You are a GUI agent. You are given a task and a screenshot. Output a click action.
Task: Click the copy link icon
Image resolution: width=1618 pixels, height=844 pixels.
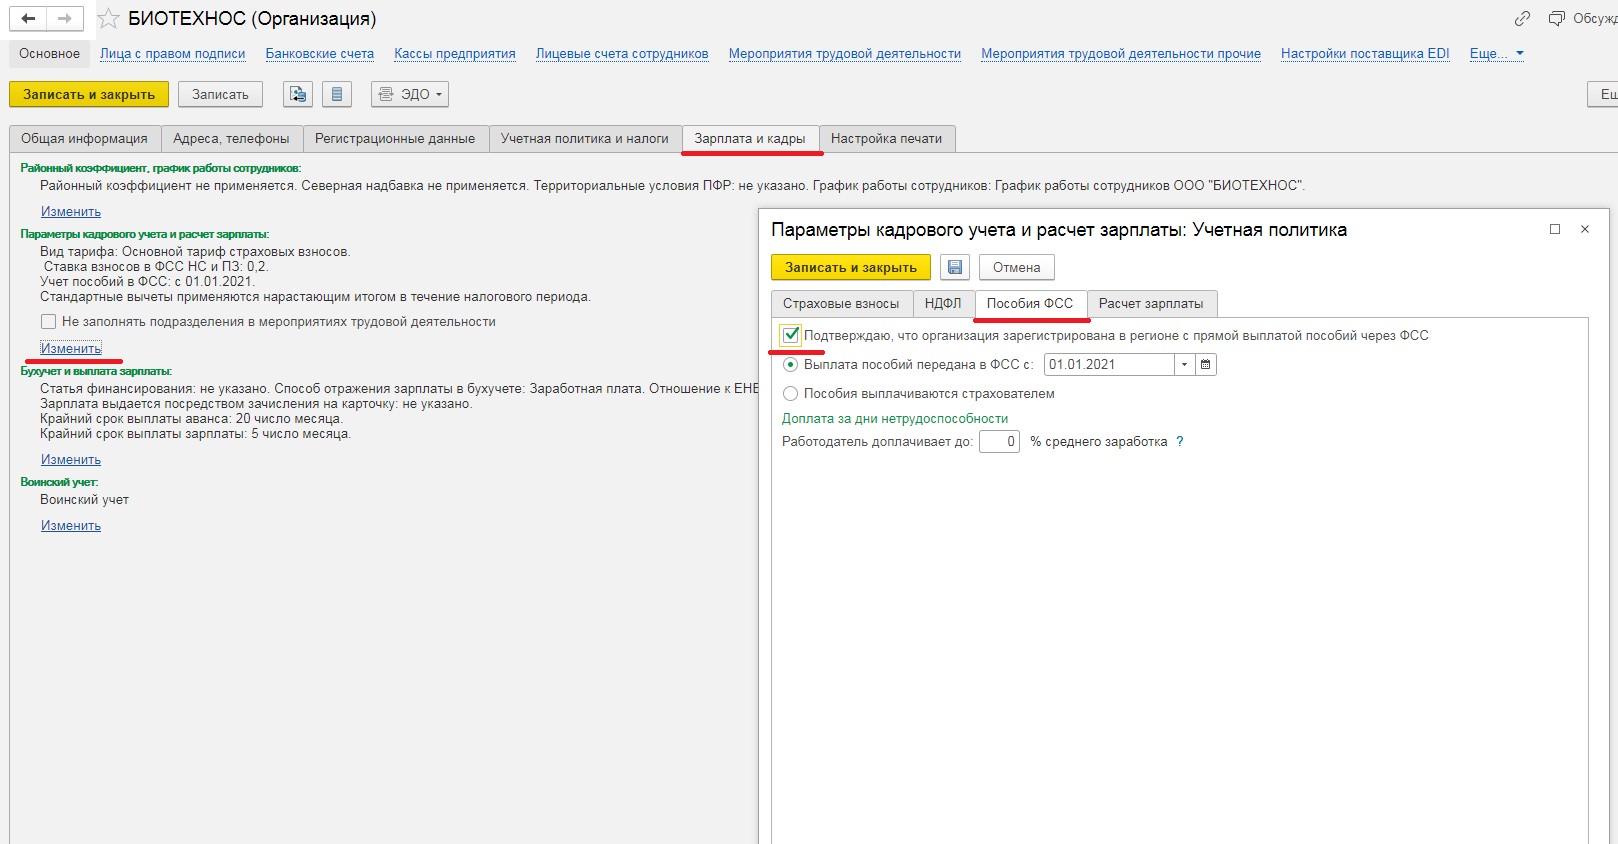point(1522,19)
